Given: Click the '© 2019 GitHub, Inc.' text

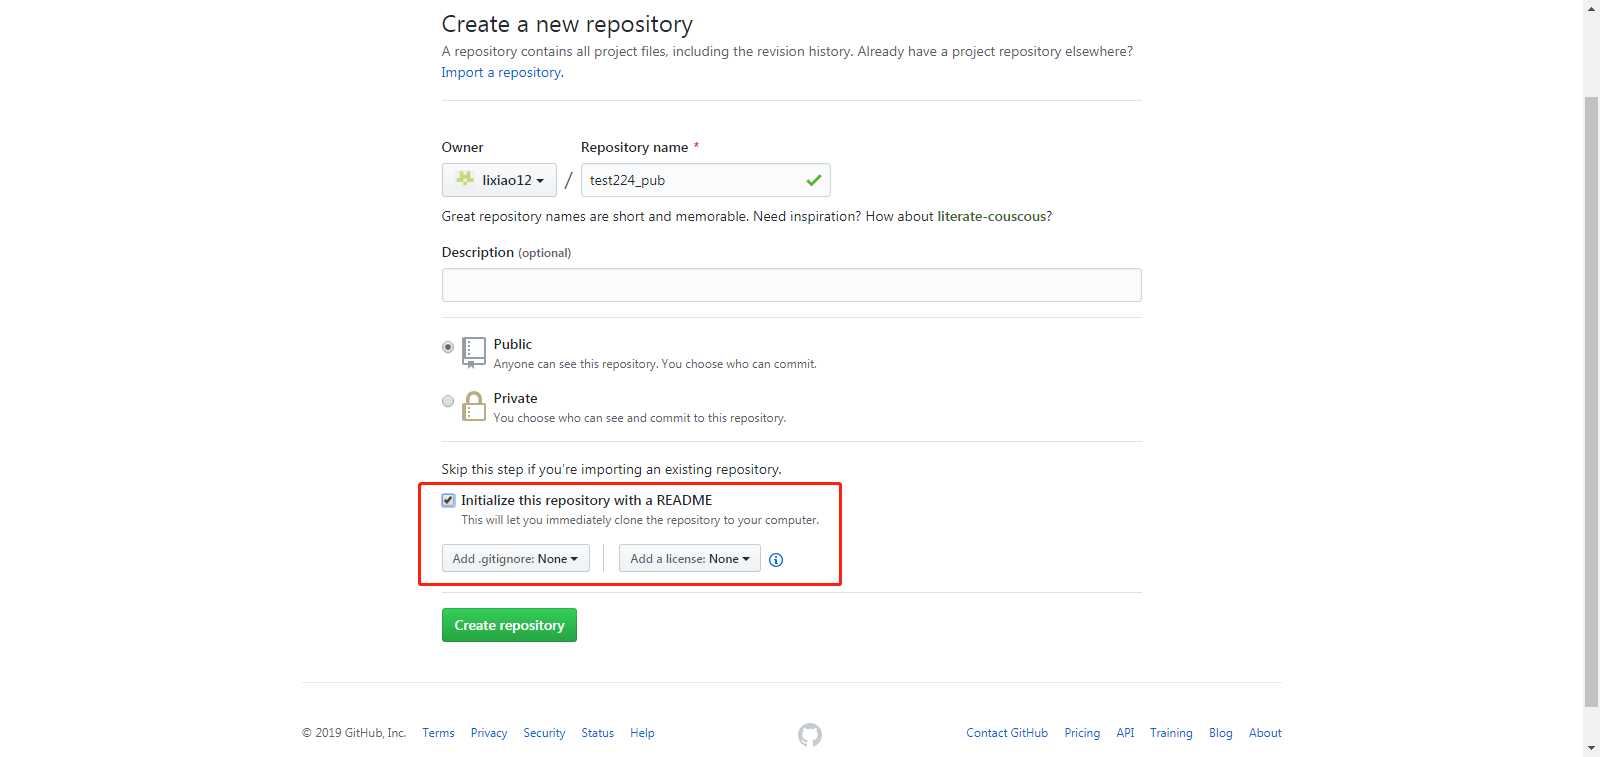Looking at the screenshot, I should pyautogui.click(x=354, y=733).
